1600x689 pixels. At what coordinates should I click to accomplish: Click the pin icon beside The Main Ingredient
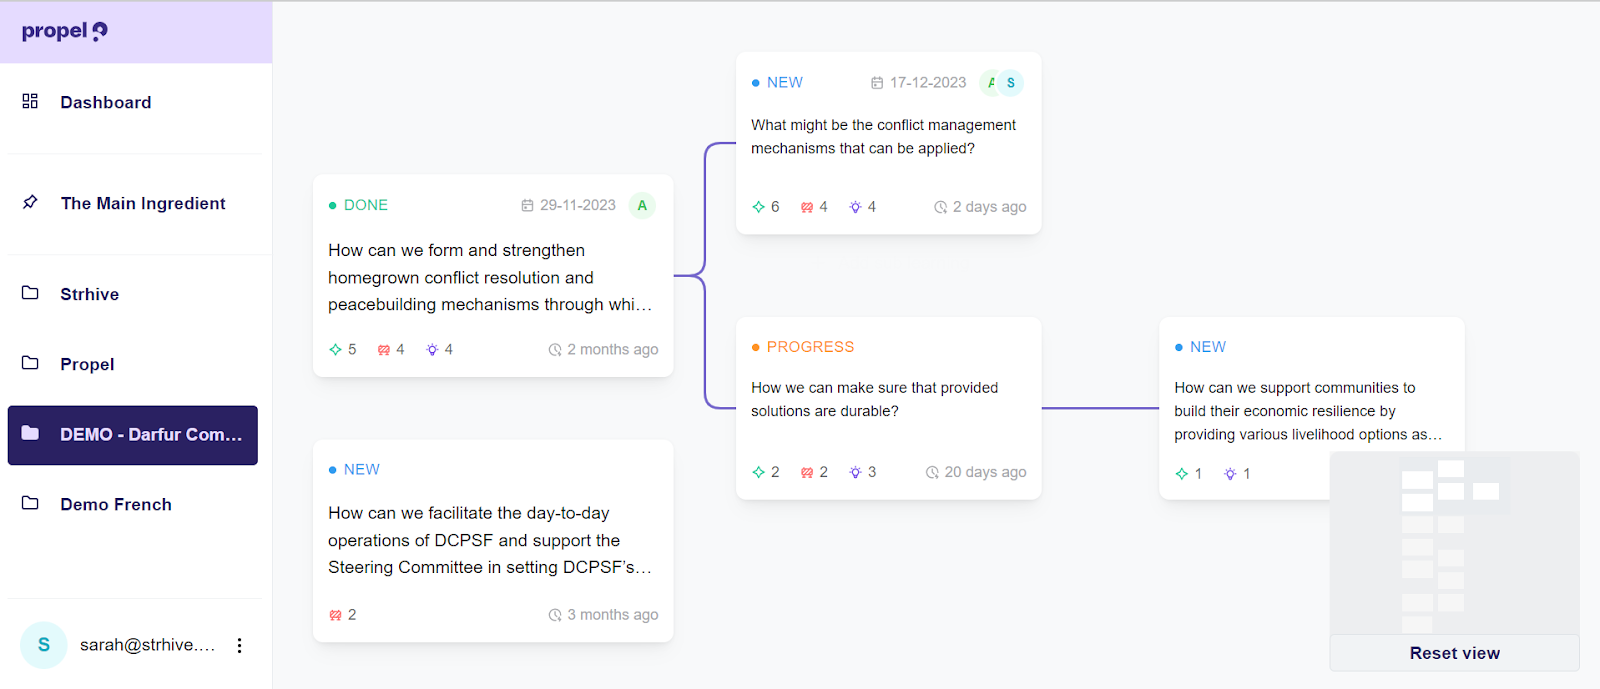30,202
